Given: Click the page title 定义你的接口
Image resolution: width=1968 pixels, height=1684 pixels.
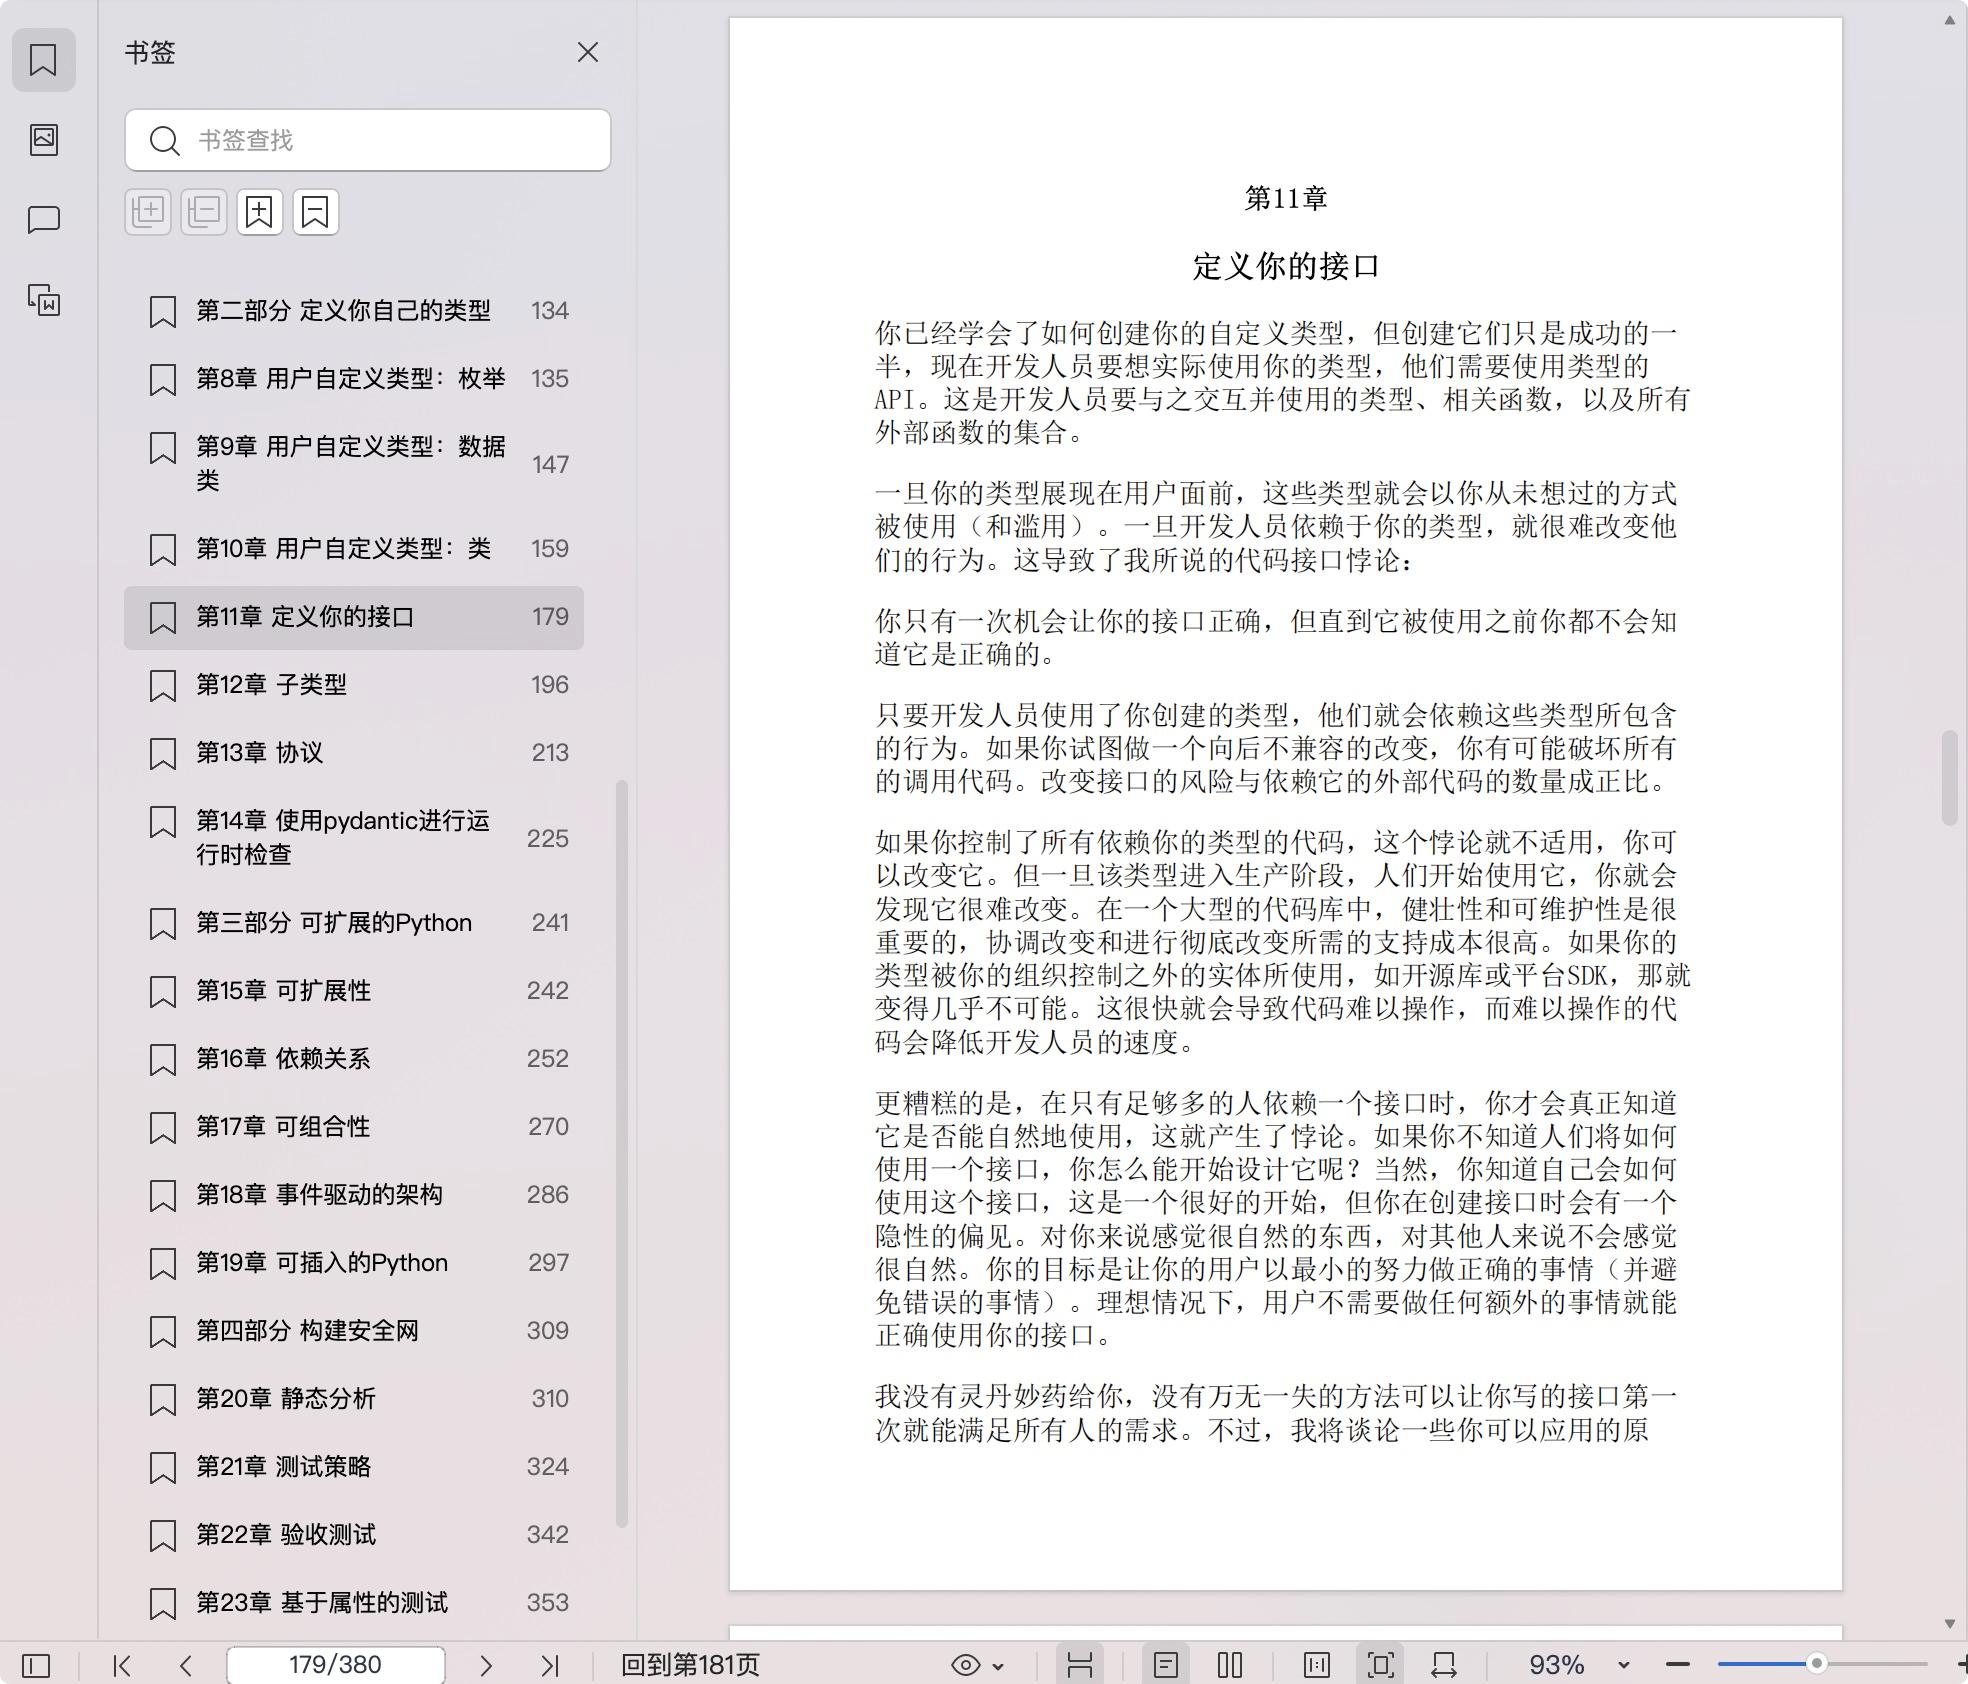Looking at the screenshot, I should point(1286,267).
